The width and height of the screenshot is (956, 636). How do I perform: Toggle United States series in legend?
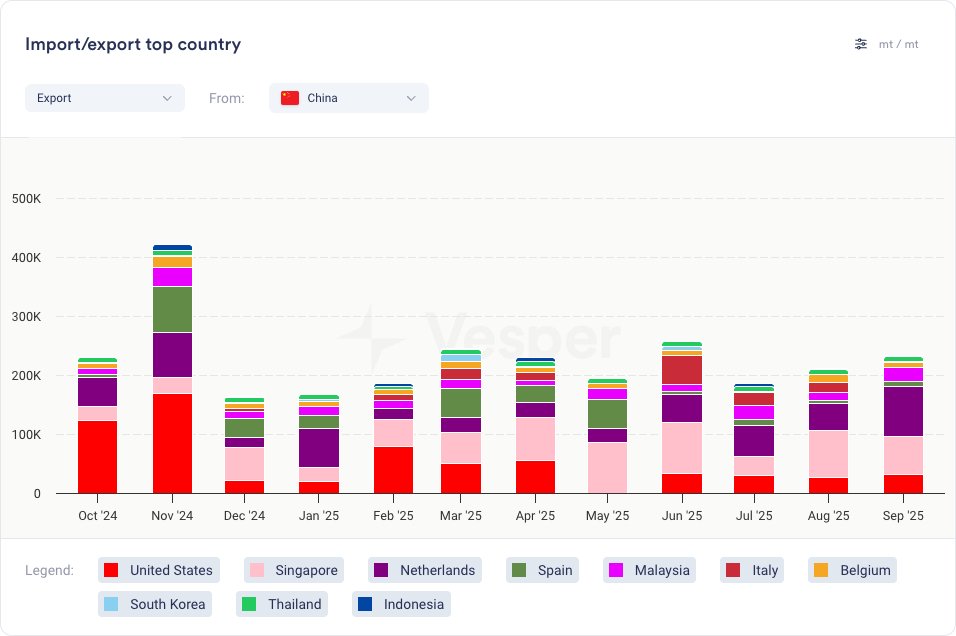(159, 570)
